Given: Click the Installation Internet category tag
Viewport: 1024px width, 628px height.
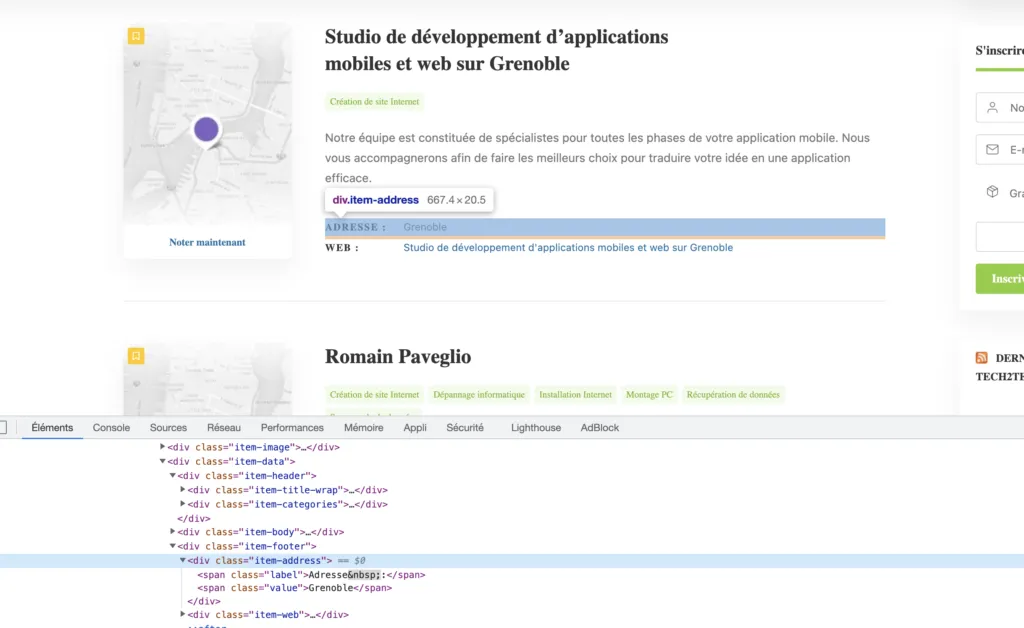Looking at the screenshot, I should tap(575, 395).
